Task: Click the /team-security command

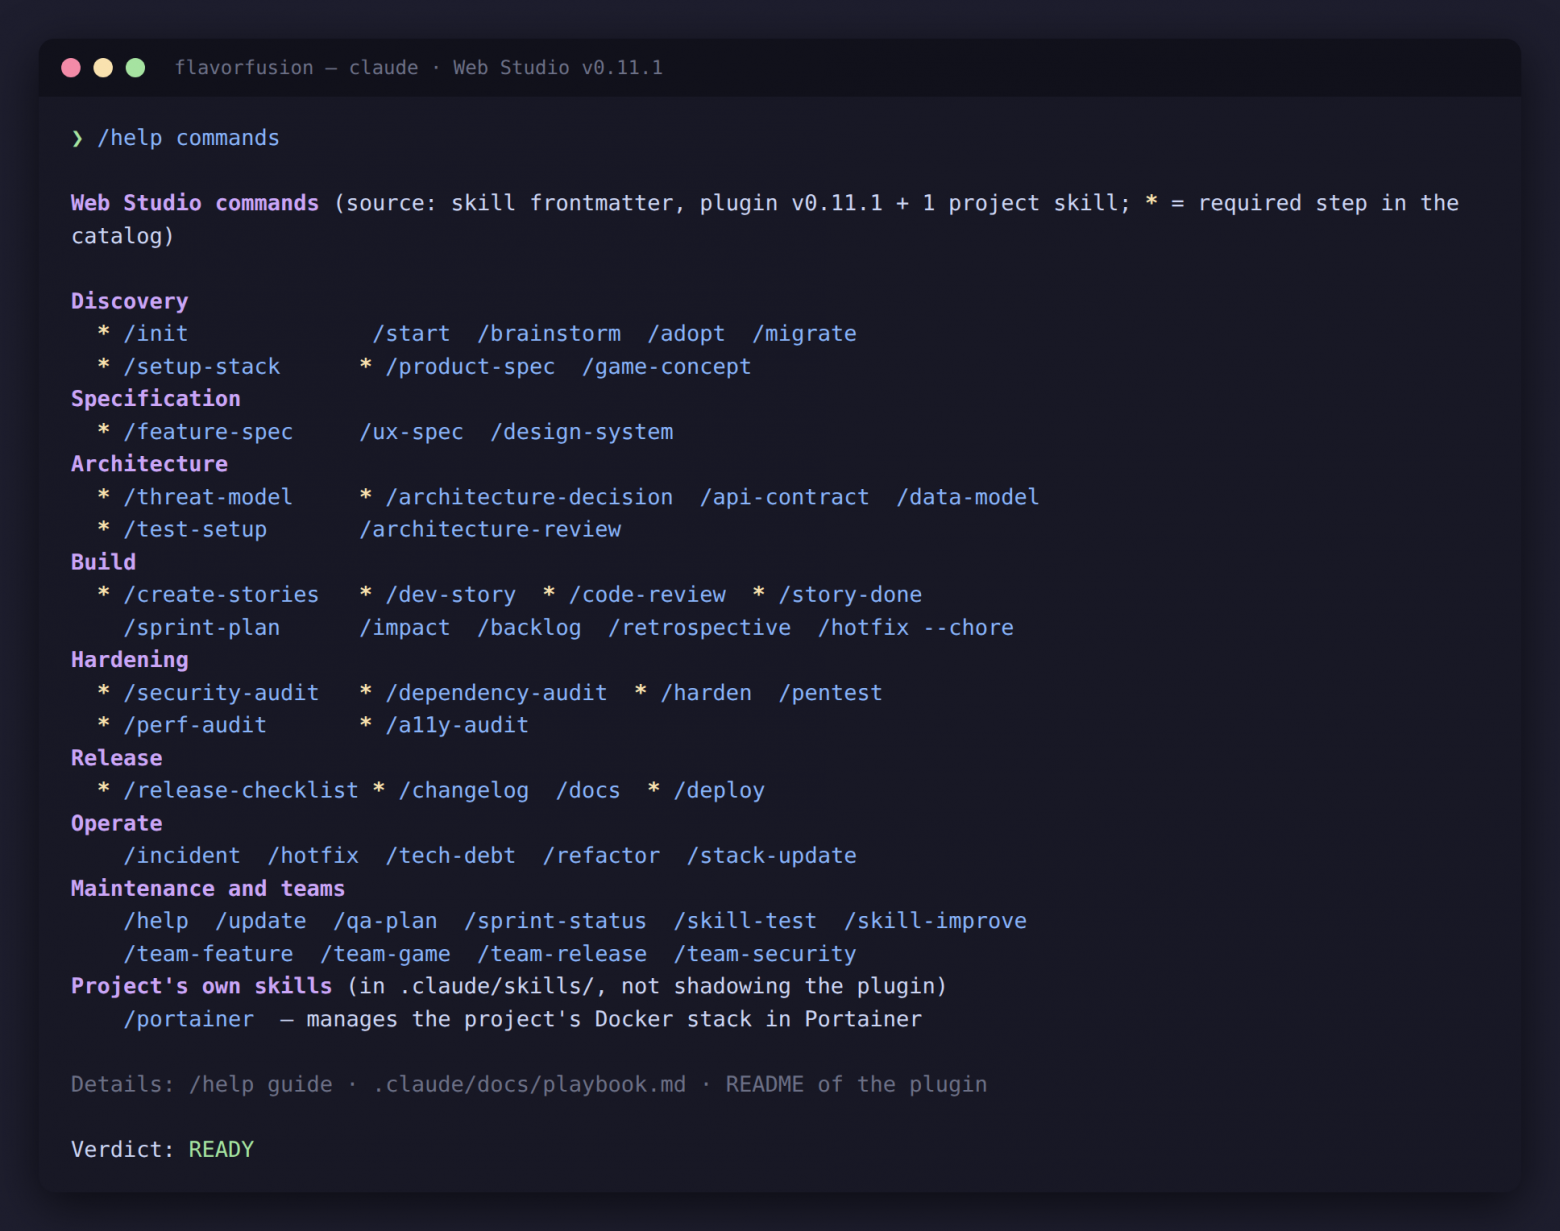Action: click(765, 954)
